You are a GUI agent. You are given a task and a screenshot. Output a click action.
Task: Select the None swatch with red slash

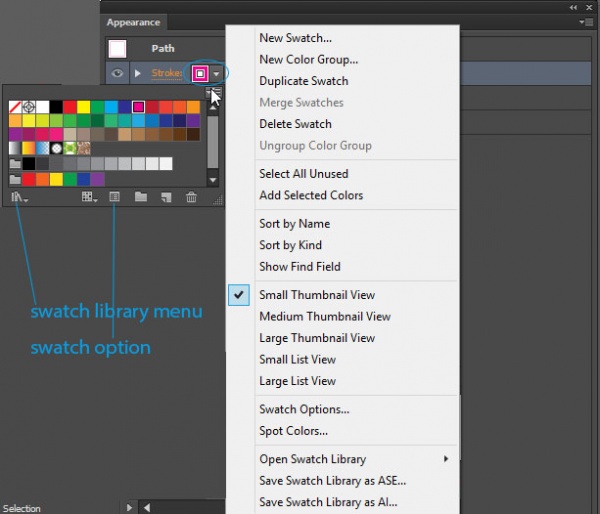[16, 107]
